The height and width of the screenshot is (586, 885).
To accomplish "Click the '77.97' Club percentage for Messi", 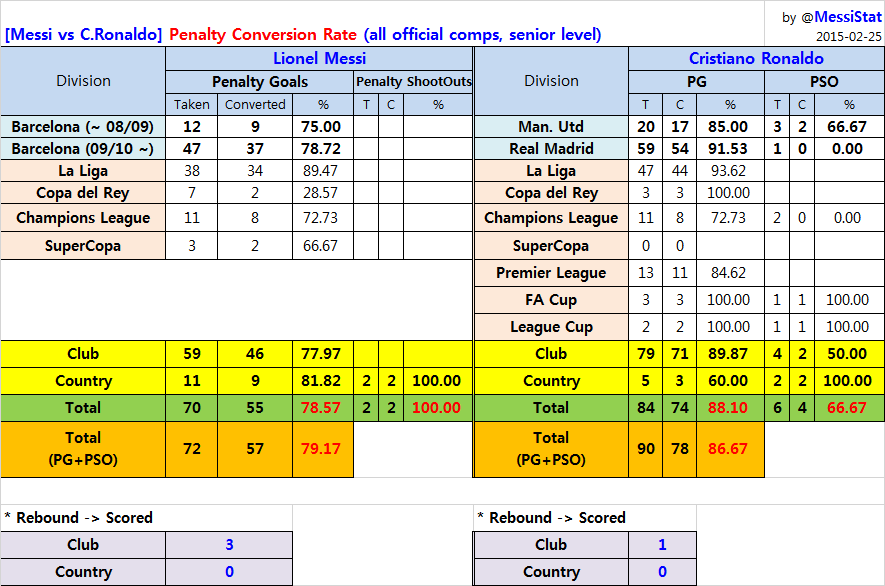I will point(323,354).
